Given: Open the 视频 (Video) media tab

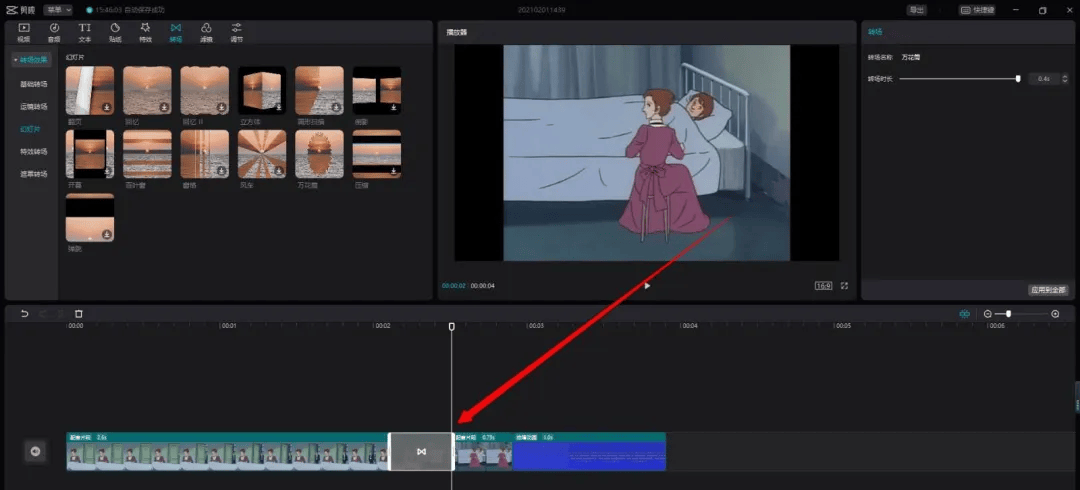Looking at the screenshot, I should coord(23,32).
